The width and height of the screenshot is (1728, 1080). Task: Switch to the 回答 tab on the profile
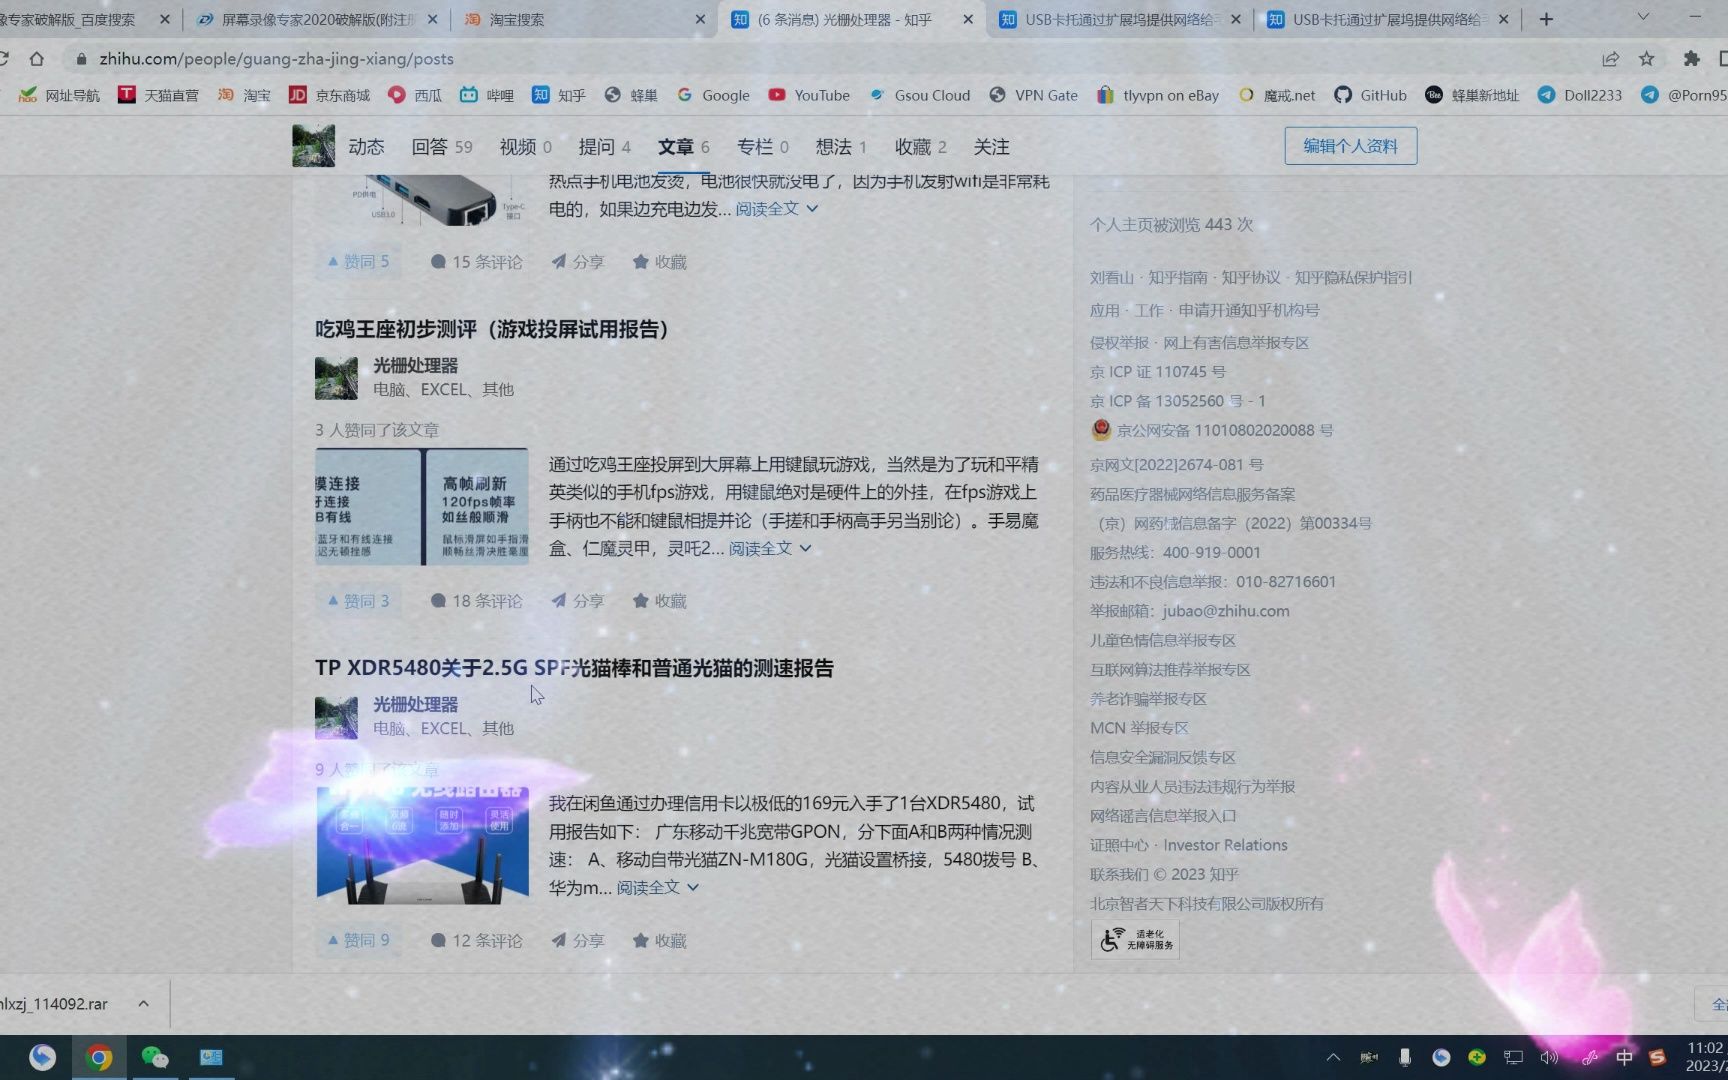tap(433, 146)
